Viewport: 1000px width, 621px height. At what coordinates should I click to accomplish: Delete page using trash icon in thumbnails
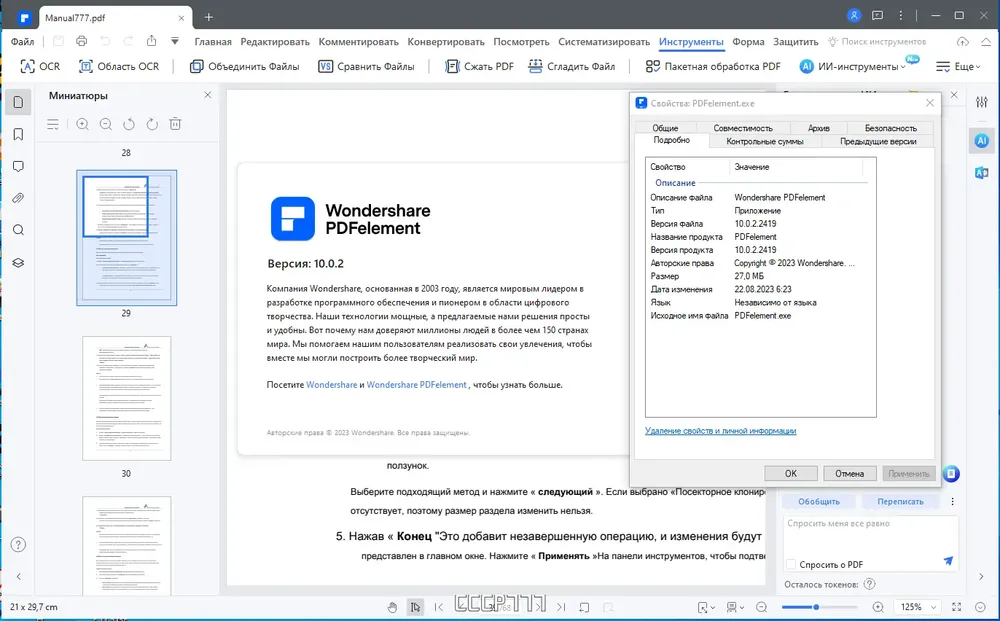tap(175, 124)
